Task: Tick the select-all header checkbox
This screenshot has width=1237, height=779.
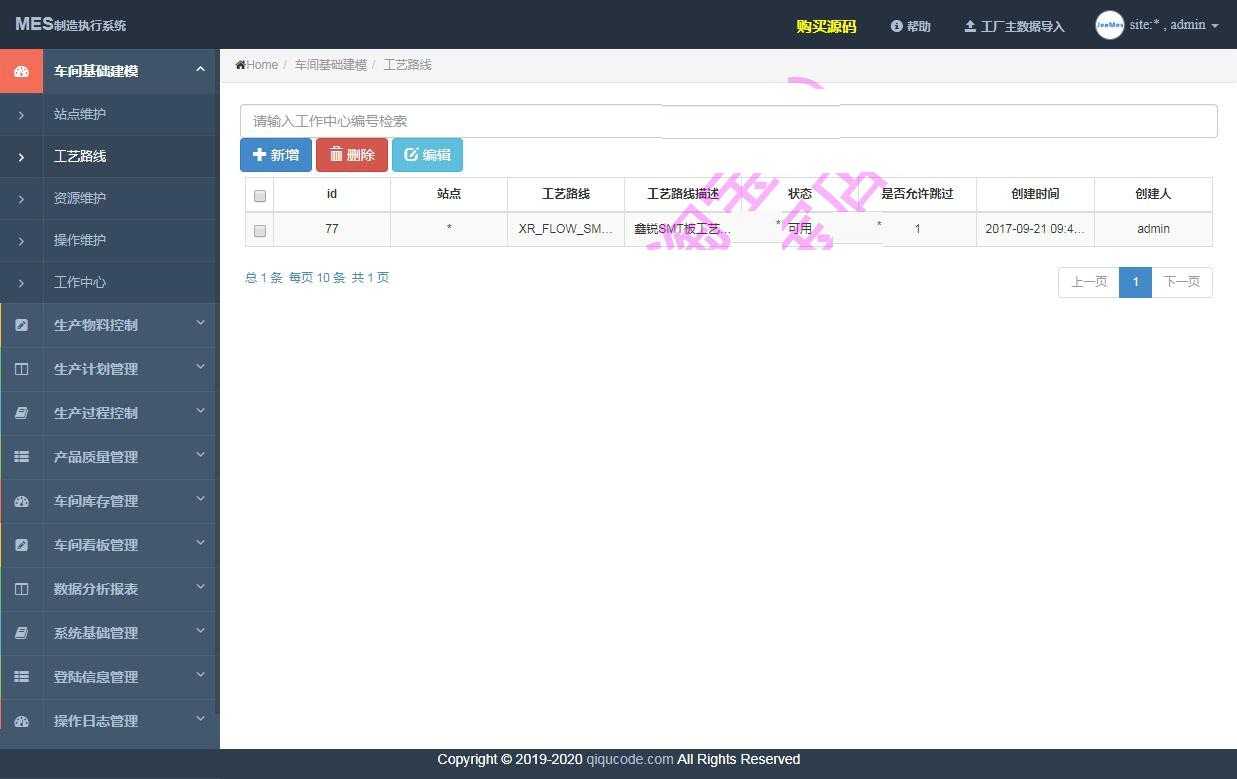Action: pyautogui.click(x=260, y=195)
